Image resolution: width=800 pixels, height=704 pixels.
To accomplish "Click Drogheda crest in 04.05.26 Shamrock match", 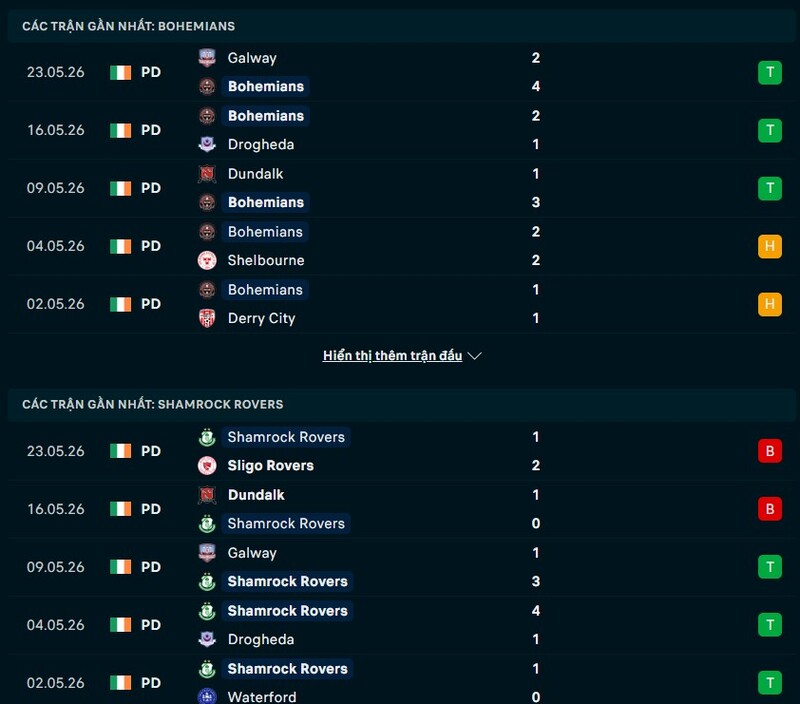I will (207, 639).
